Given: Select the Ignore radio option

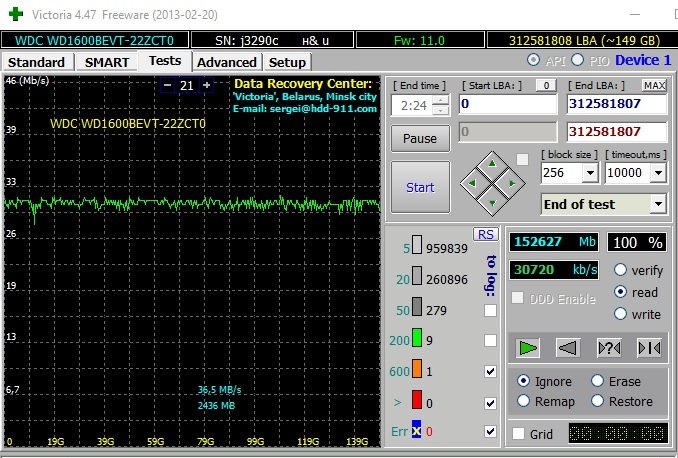Looking at the screenshot, I should pyautogui.click(x=523, y=381).
